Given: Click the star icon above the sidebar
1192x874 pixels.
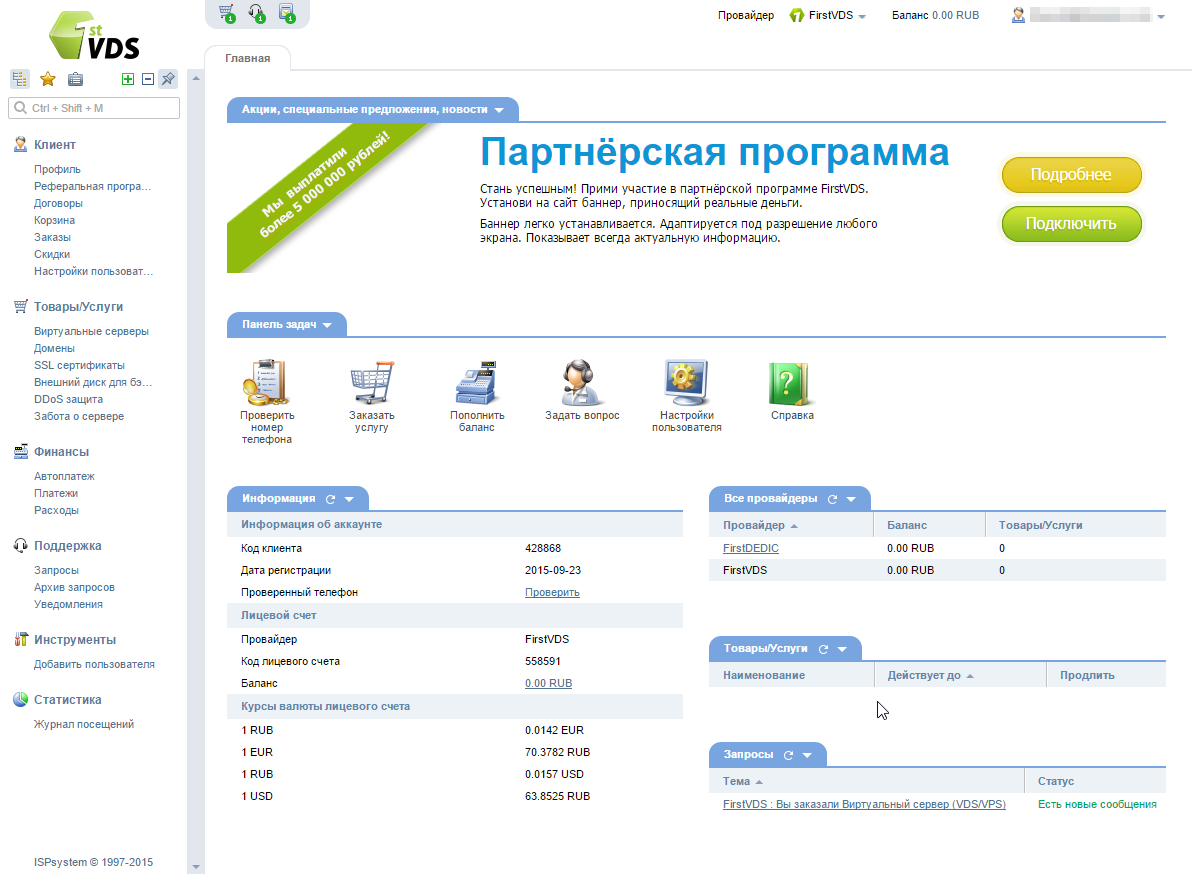Looking at the screenshot, I should pos(47,78).
